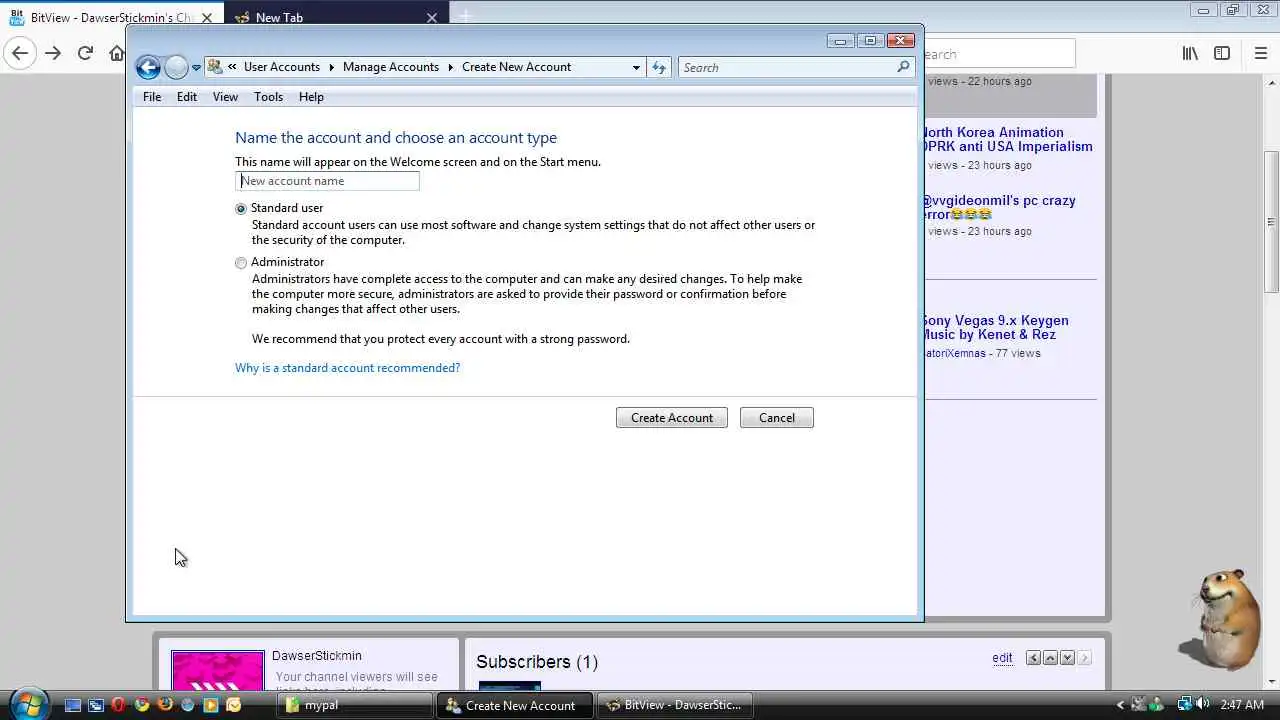Open the View menu
1280x720 pixels.
point(225,97)
